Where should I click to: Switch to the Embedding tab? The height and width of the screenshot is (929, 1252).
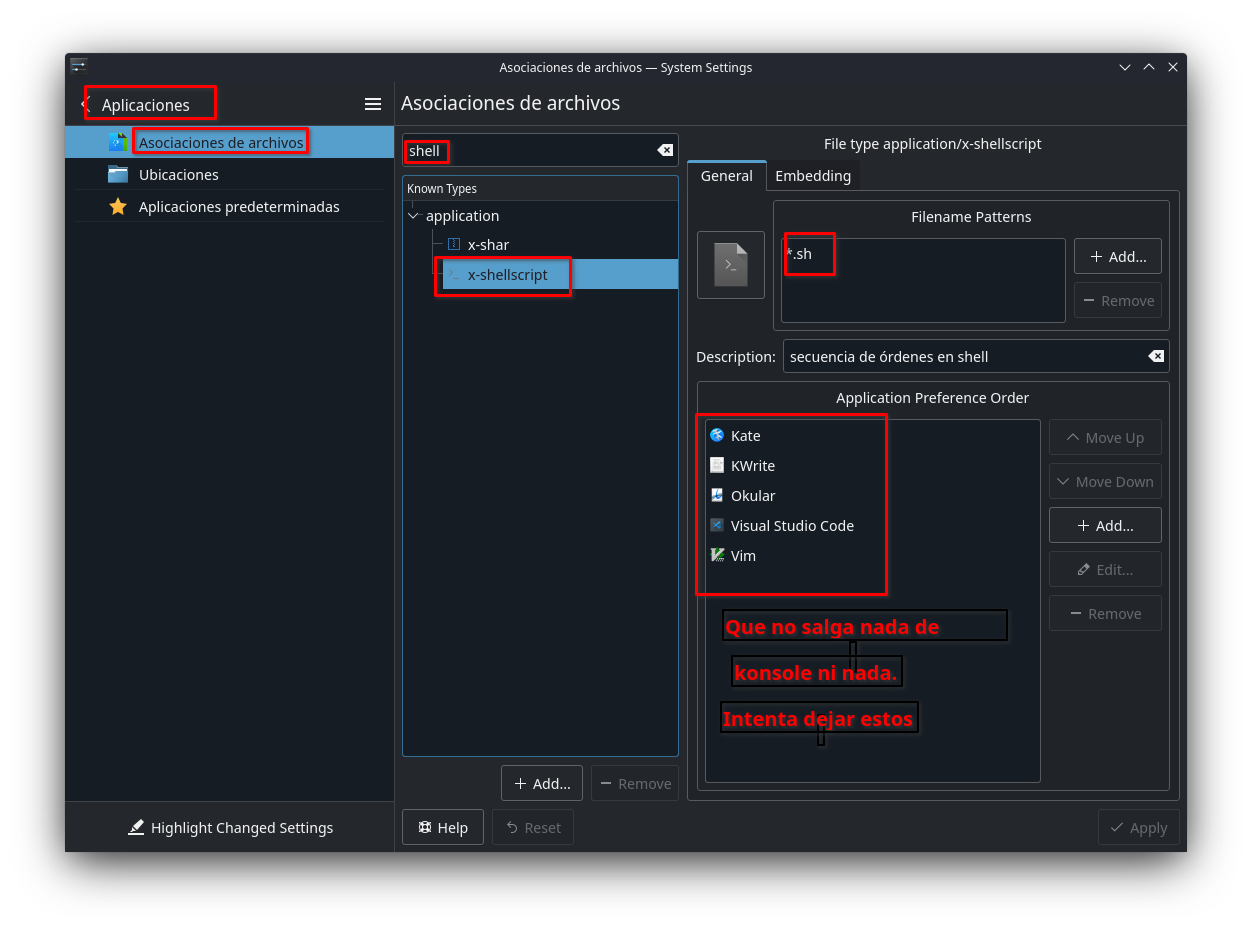click(813, 176)
